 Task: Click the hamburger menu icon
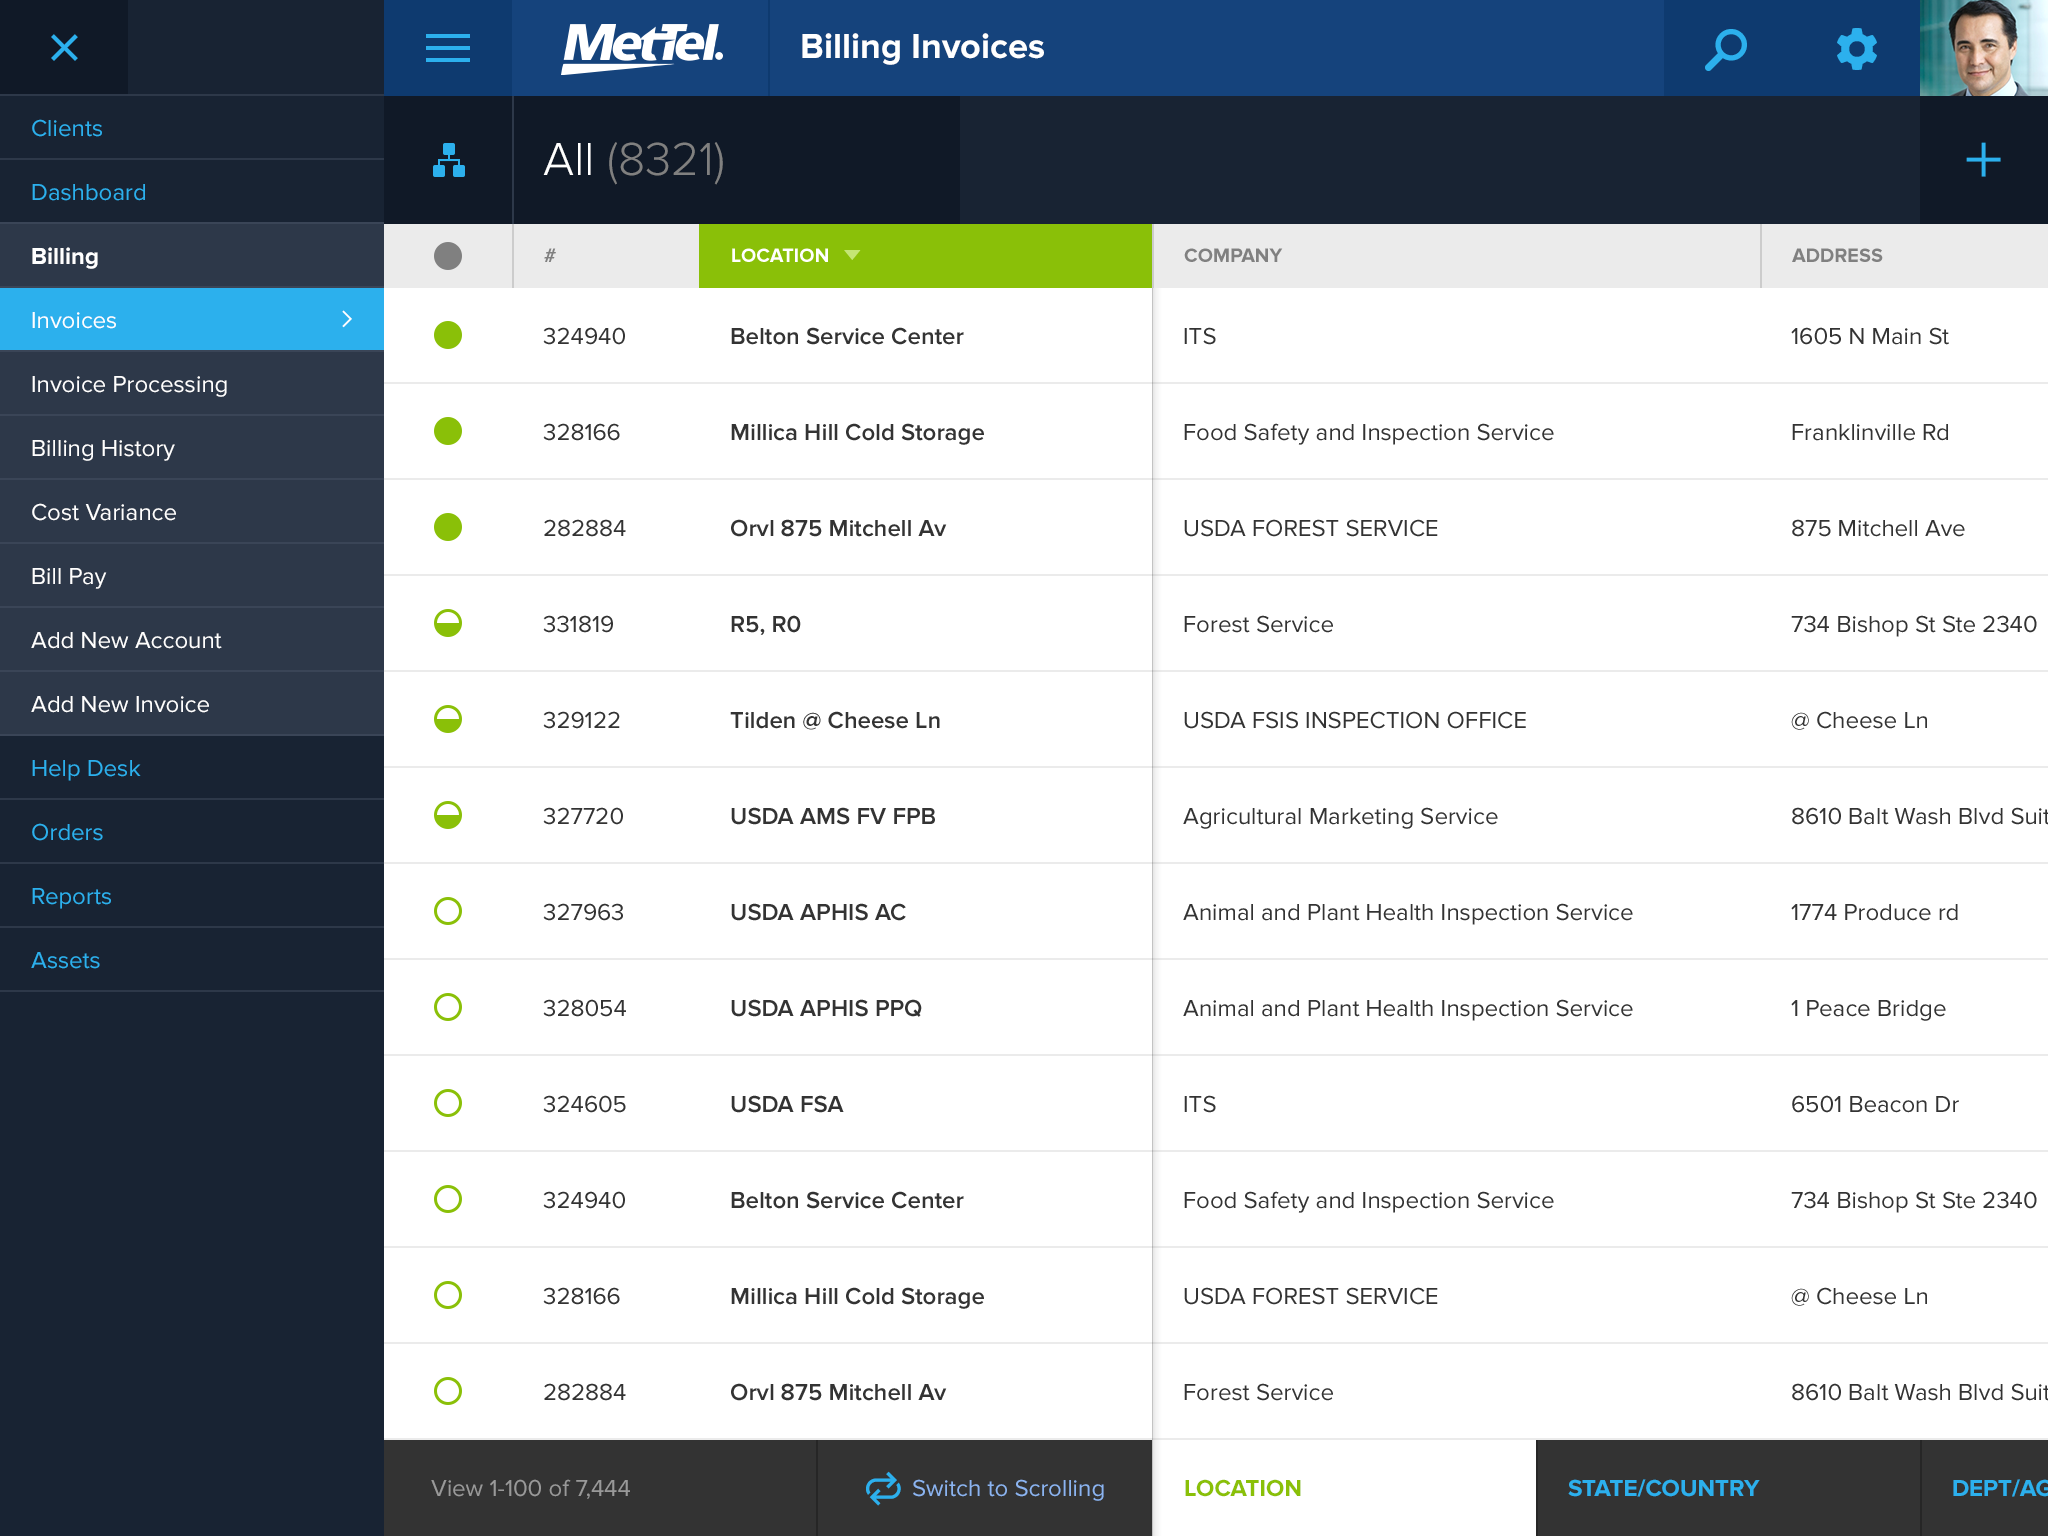pyautogui.click(x=447, y=47)
